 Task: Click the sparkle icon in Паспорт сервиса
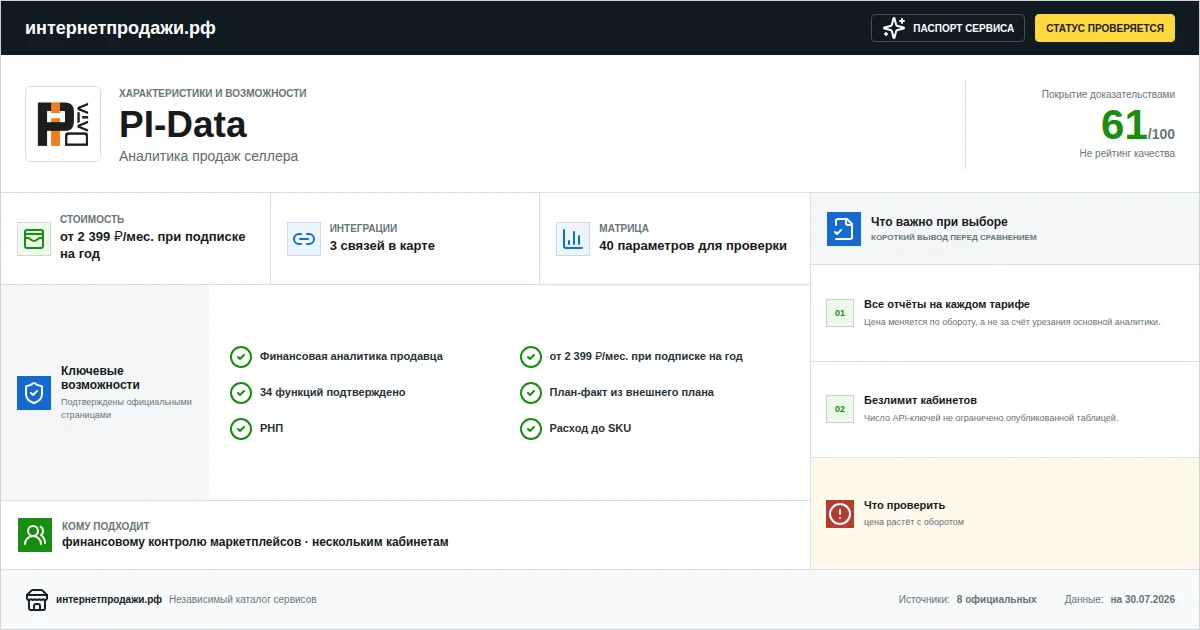click(x=894, y=28)
